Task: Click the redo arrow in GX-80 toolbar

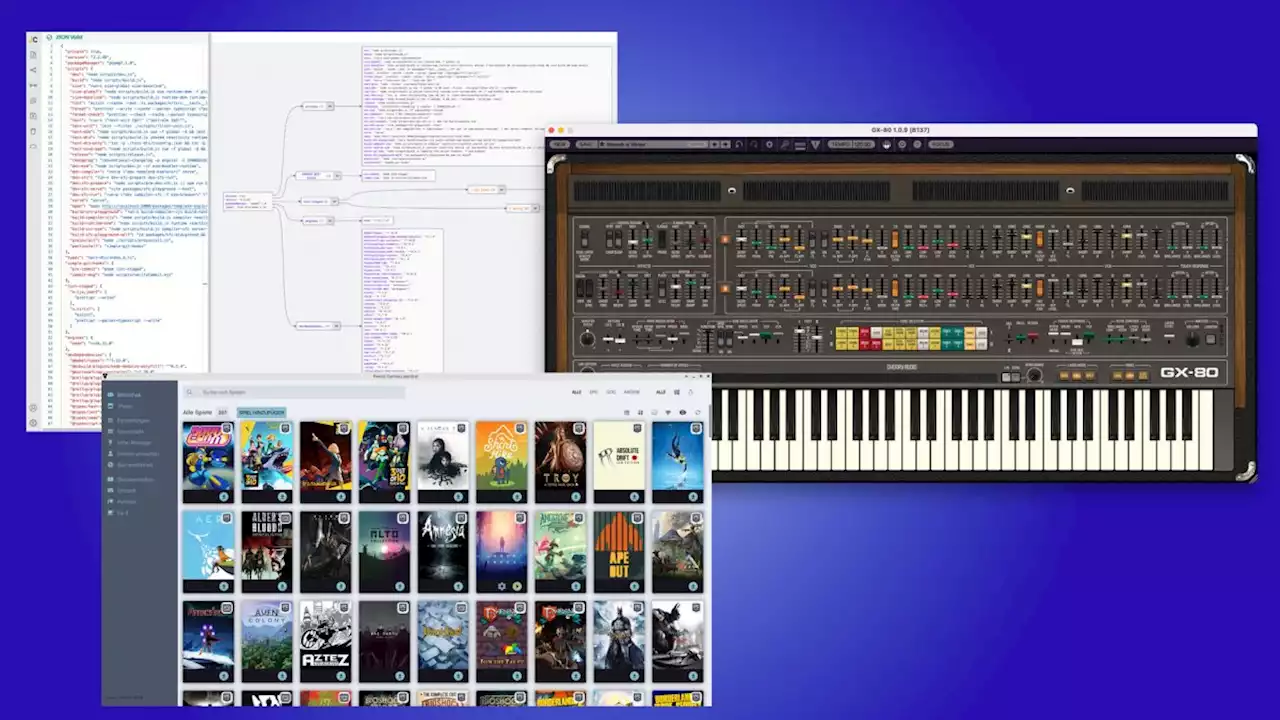Action: (754, 145)
